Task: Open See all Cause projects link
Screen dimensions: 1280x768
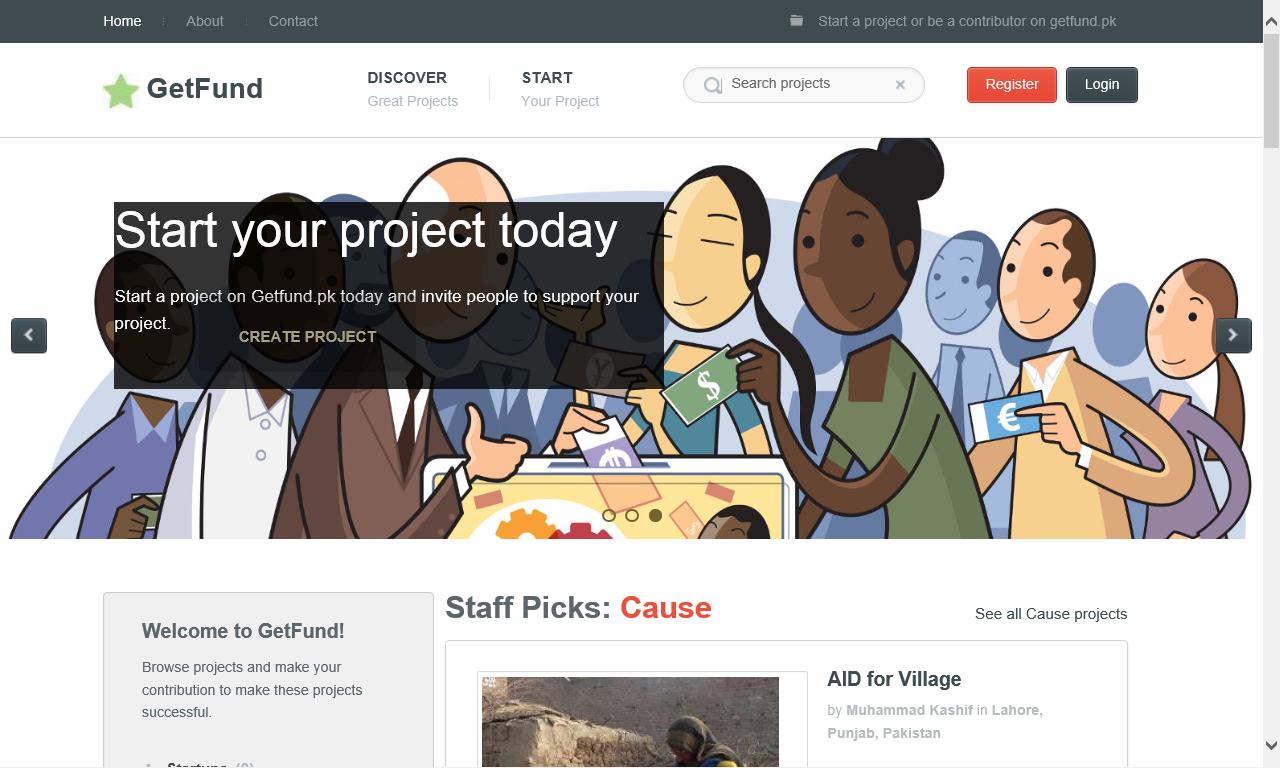Action: 1051,614
